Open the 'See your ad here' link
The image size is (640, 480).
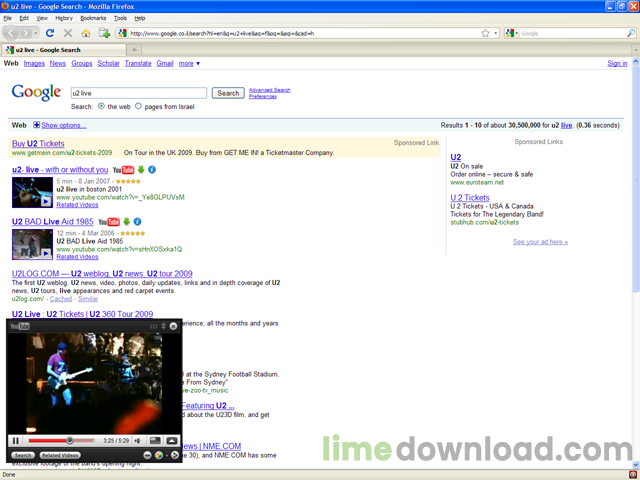(x=540, y=242)
